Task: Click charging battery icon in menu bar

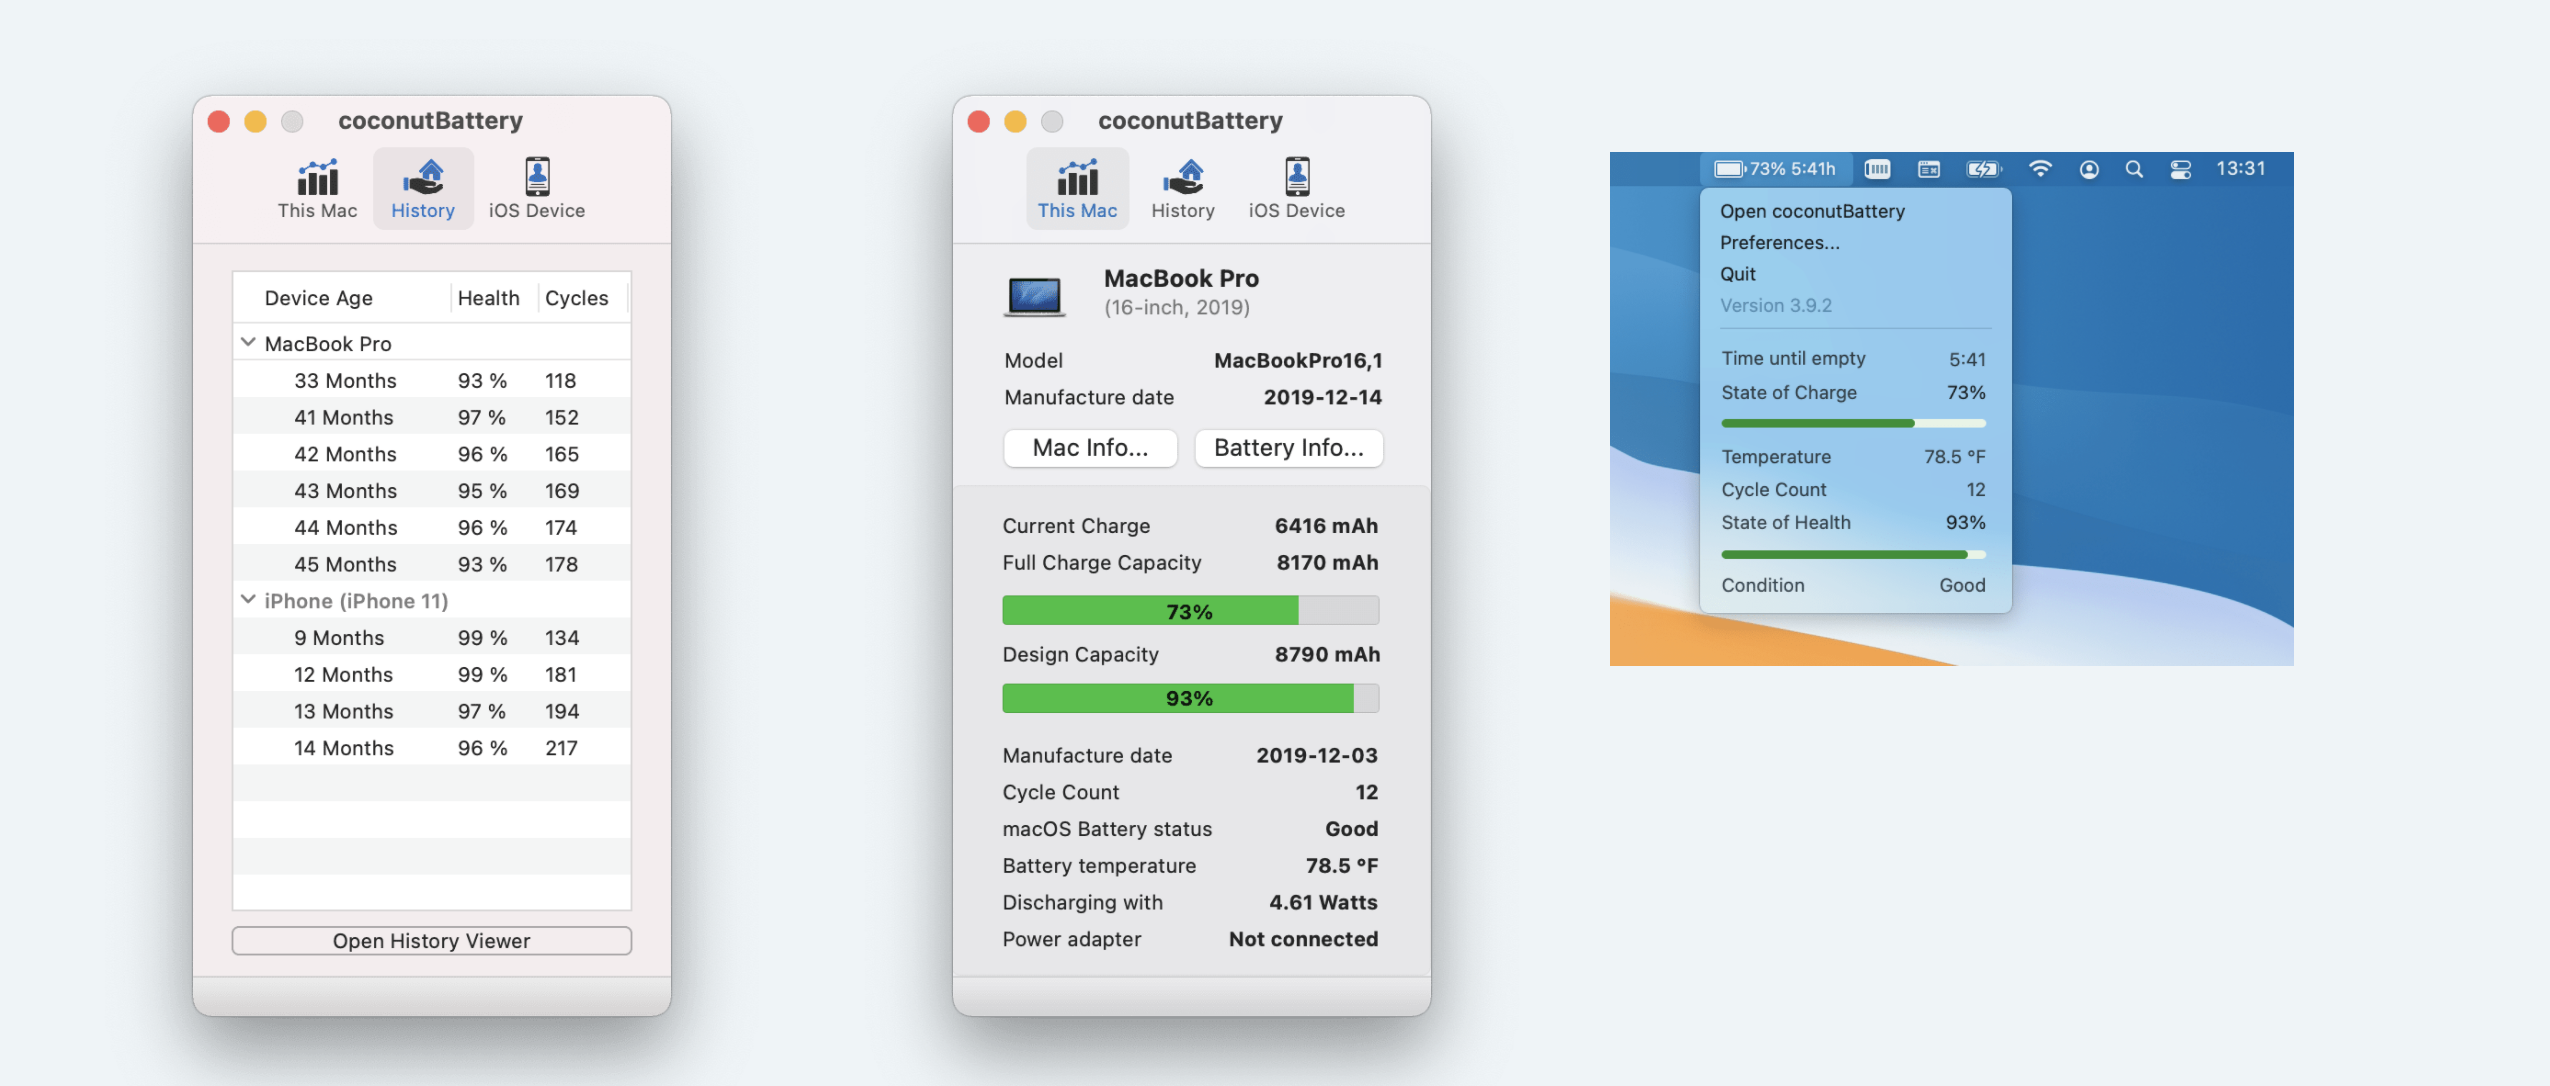Action: [1984, 169]
